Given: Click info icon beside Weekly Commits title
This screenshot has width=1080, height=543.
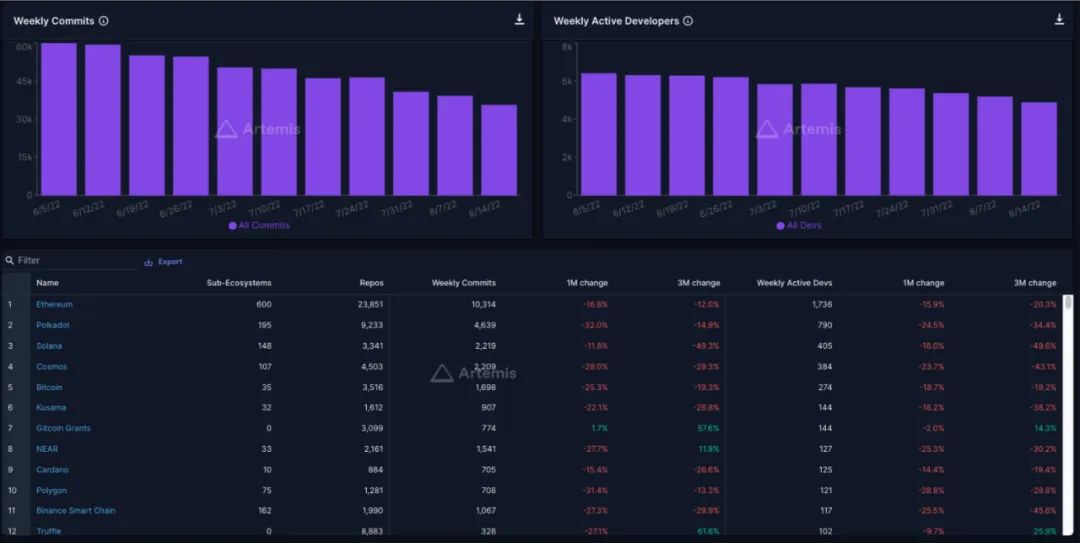Looking at the screenshot, I should click(x=104, y=21).
